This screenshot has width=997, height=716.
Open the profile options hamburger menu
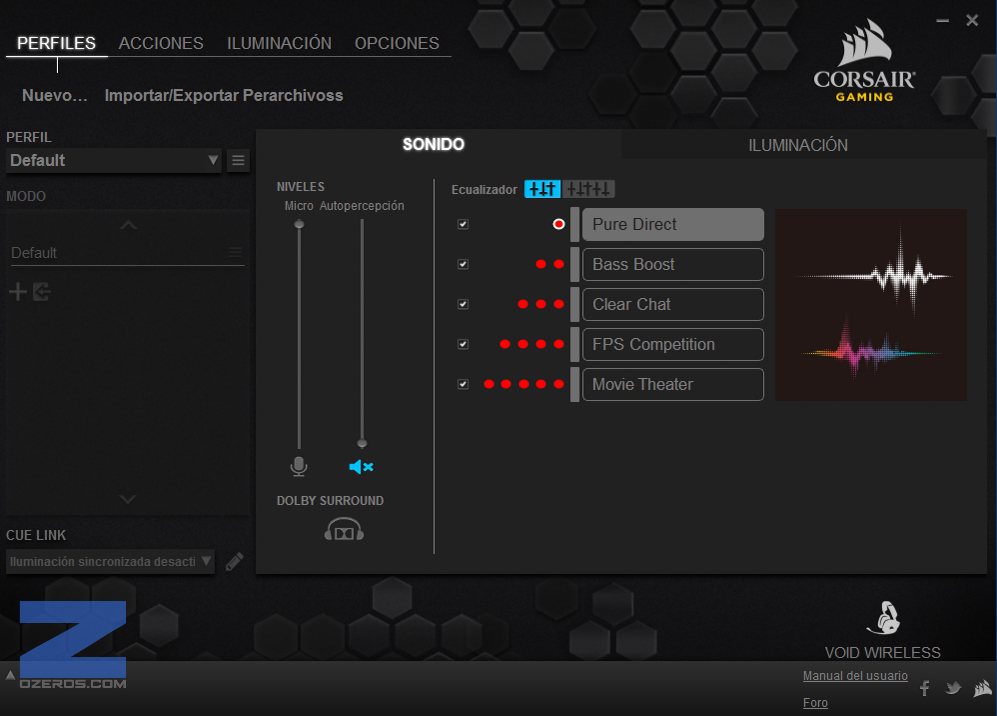(x=238, y=160)
